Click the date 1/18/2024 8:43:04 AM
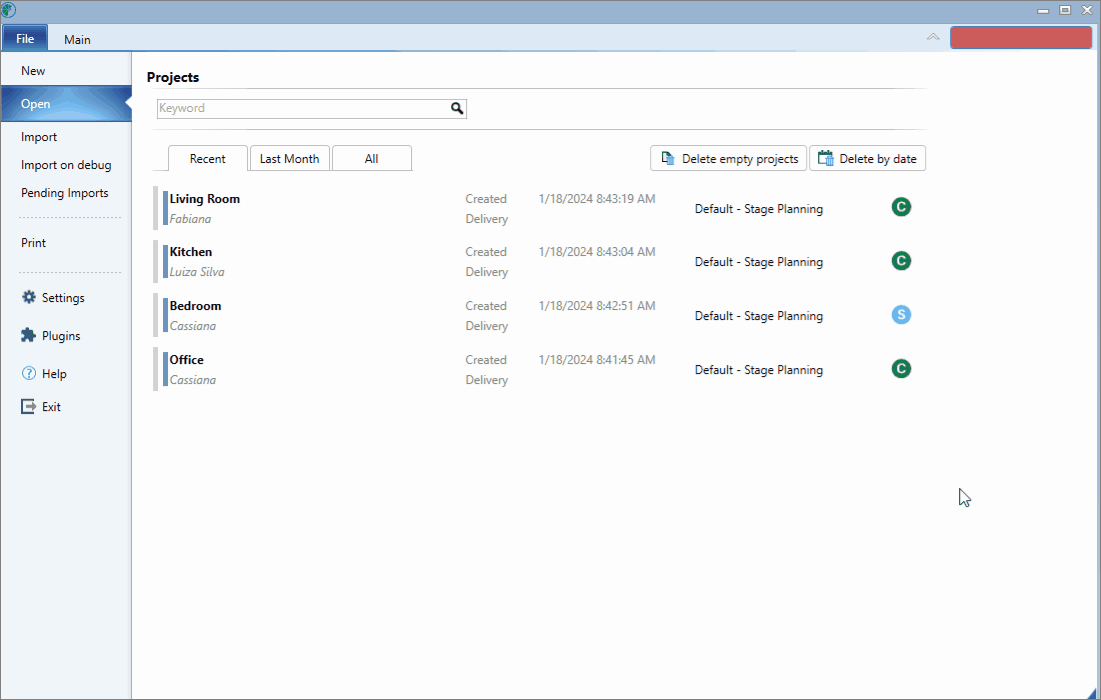 point(597,251)
